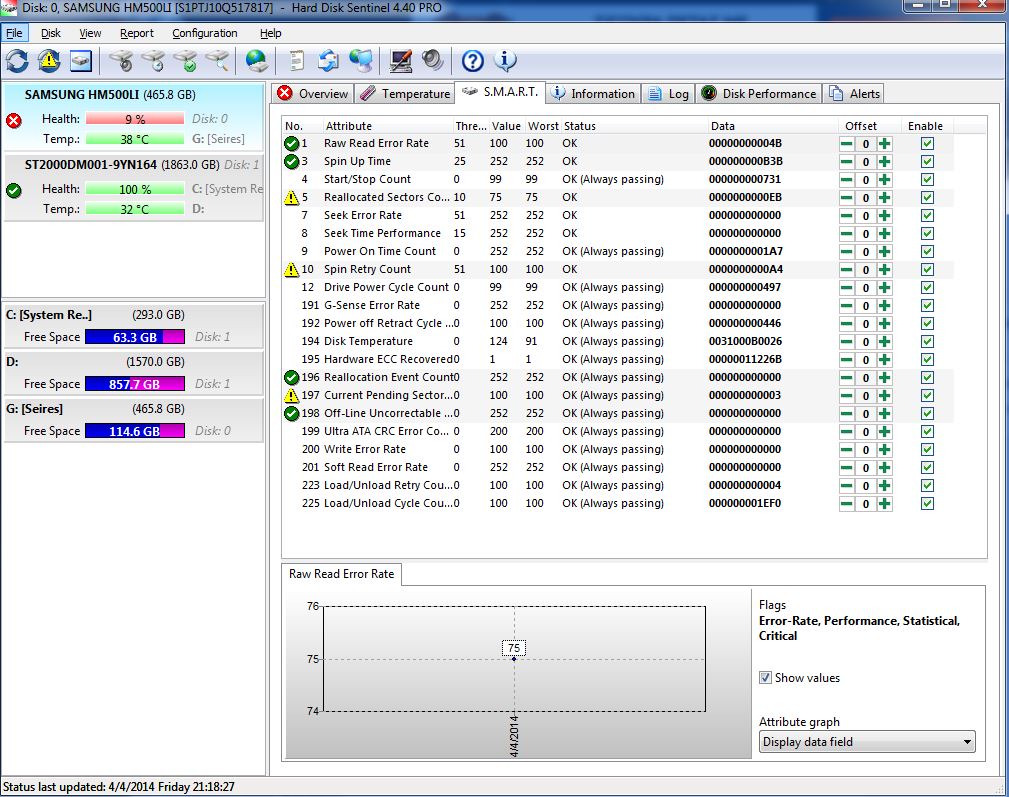Open the Disk menu
The image size is (1009, 797).
pos(51,33)
